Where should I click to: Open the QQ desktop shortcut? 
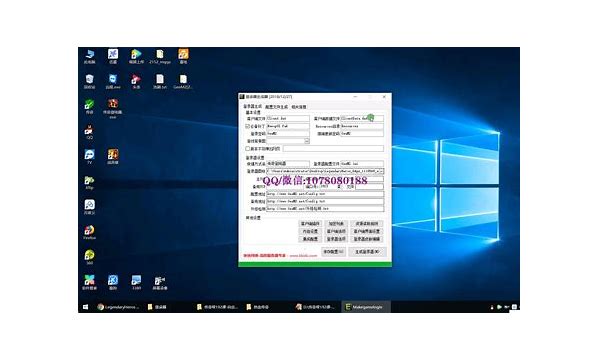tap(89, 132)
